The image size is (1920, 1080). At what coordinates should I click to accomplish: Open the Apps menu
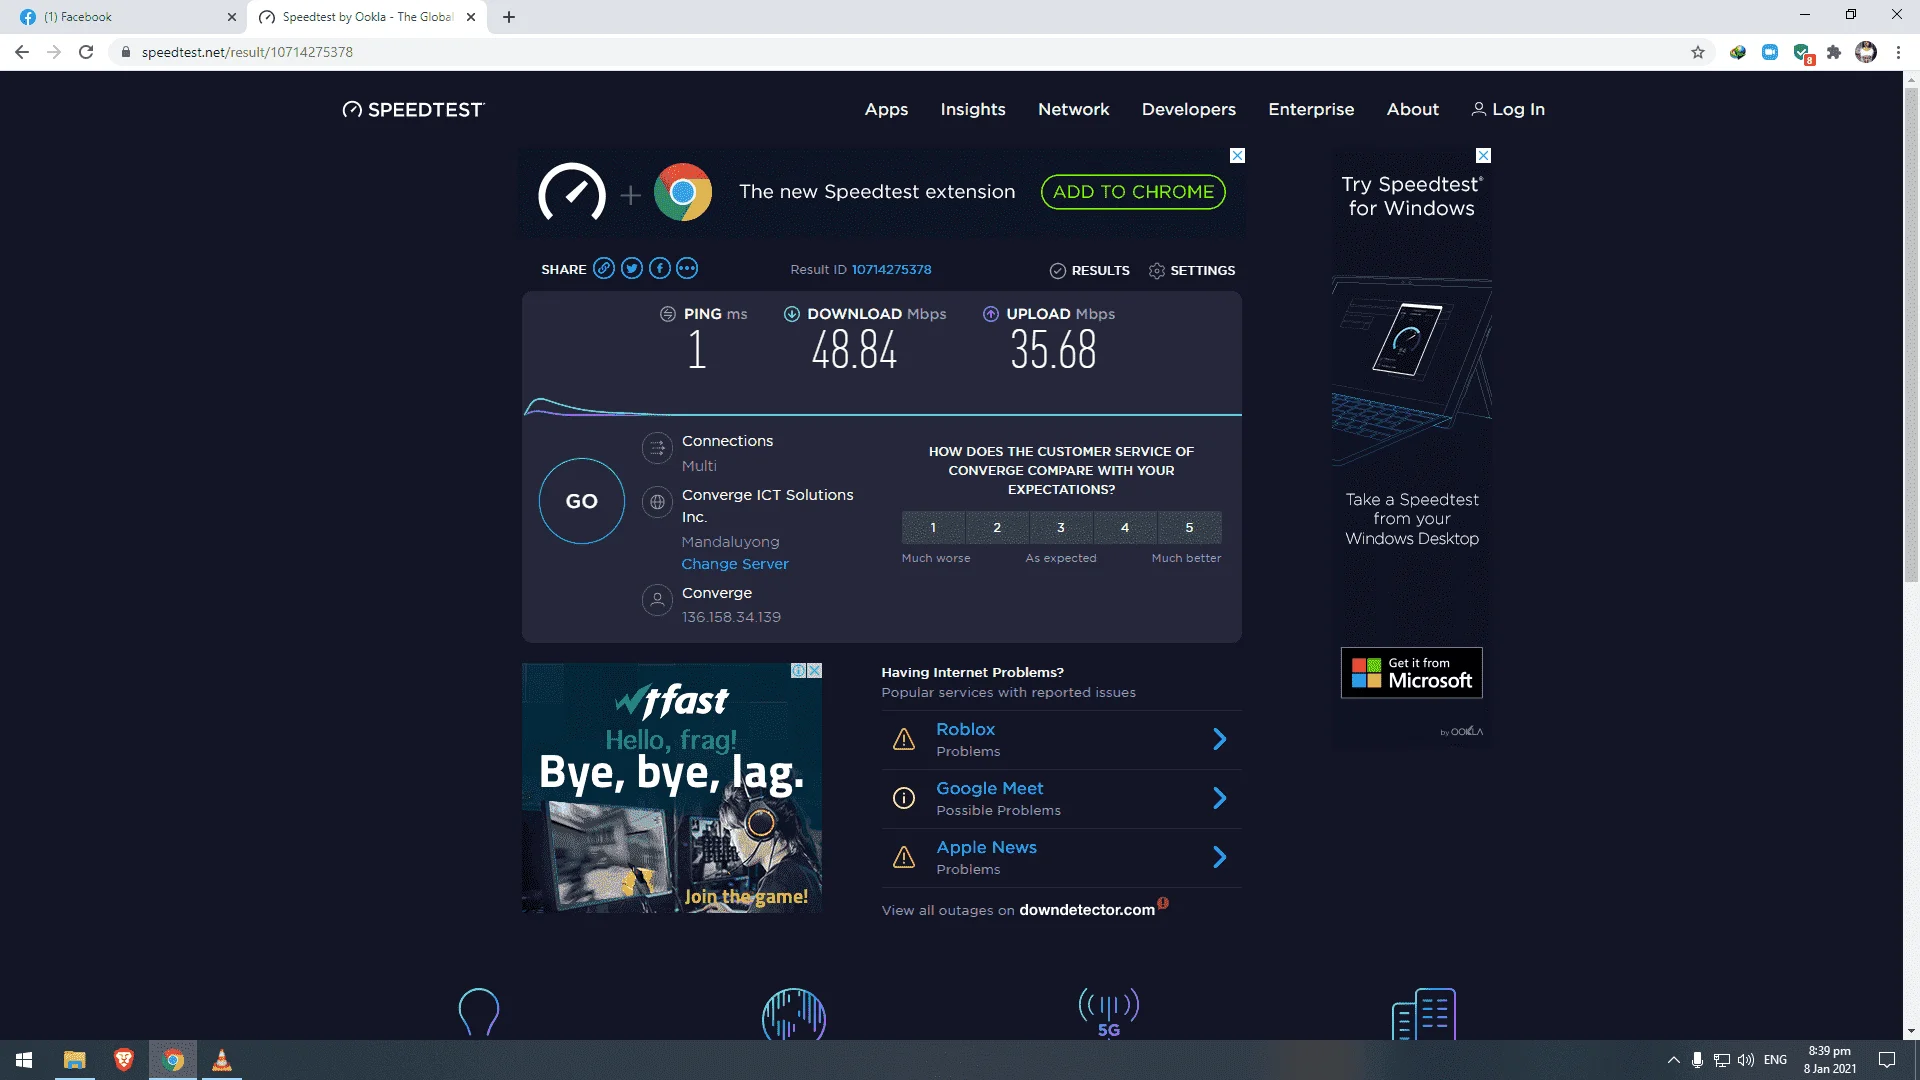click(x=886, y=109)
